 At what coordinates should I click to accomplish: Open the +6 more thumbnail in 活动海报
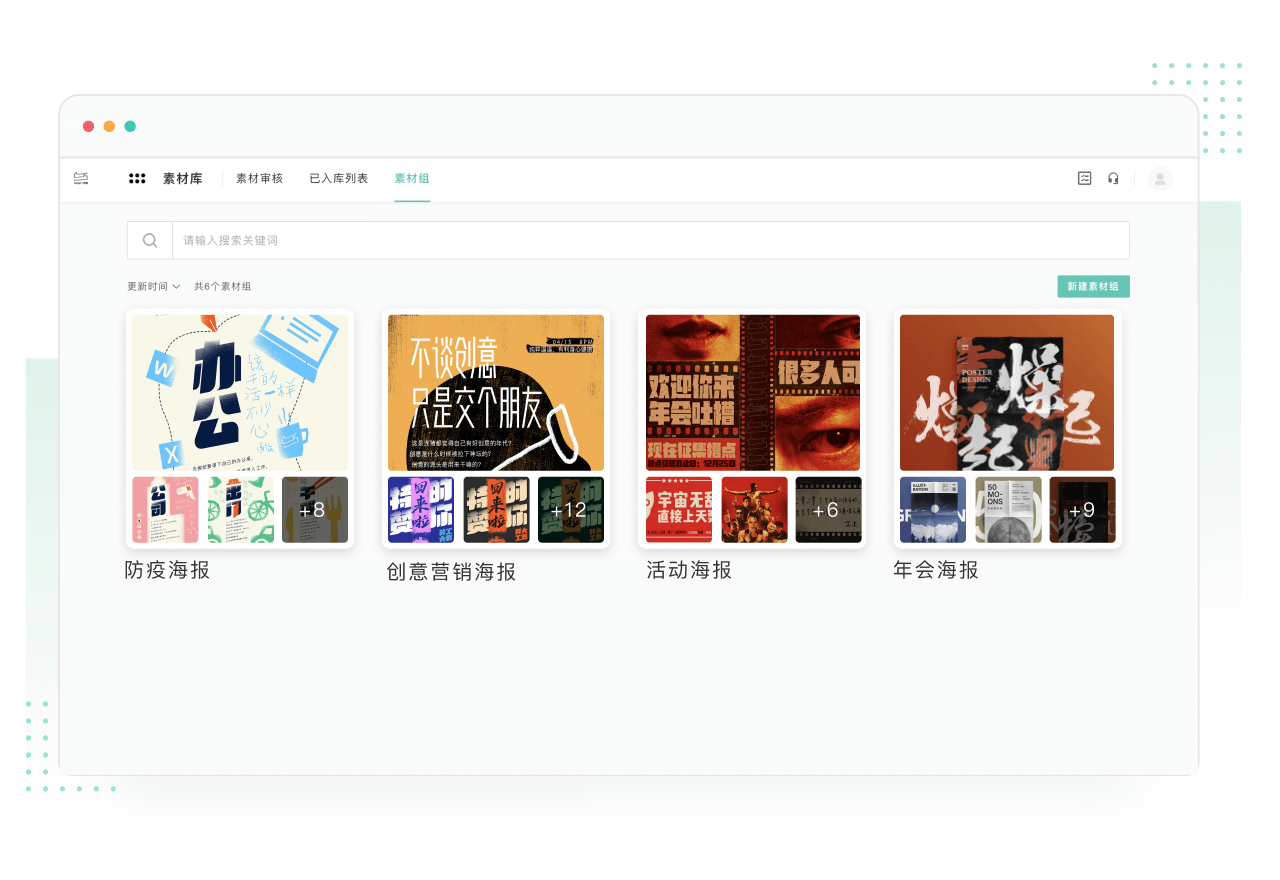(828, 510)
